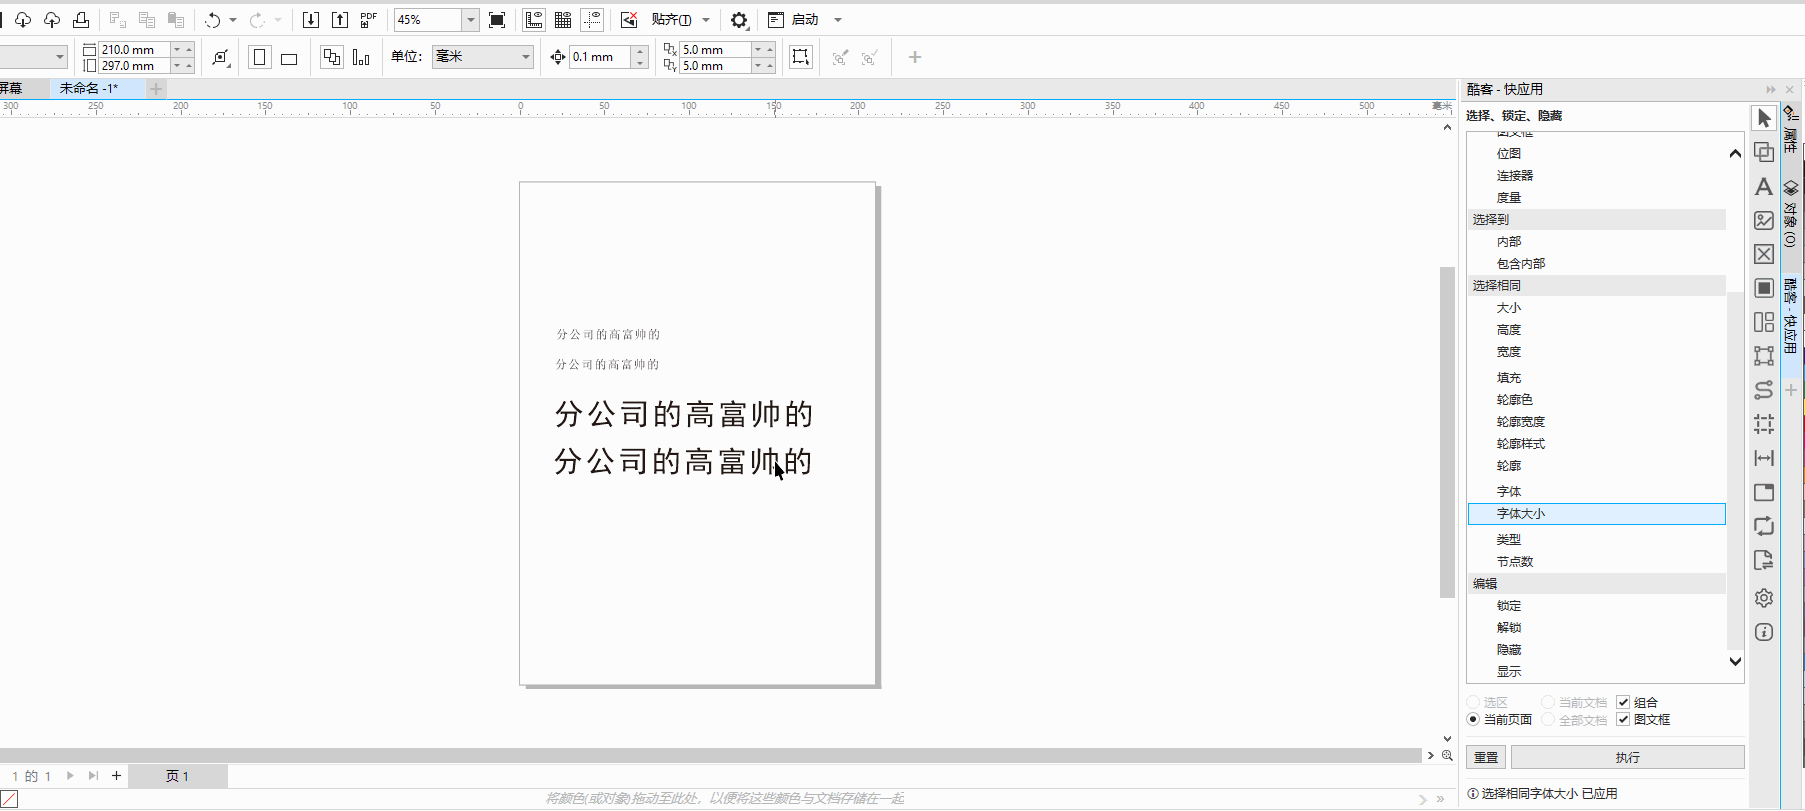
Task: Click the print icon in toolbar
Action: point(81,20)
